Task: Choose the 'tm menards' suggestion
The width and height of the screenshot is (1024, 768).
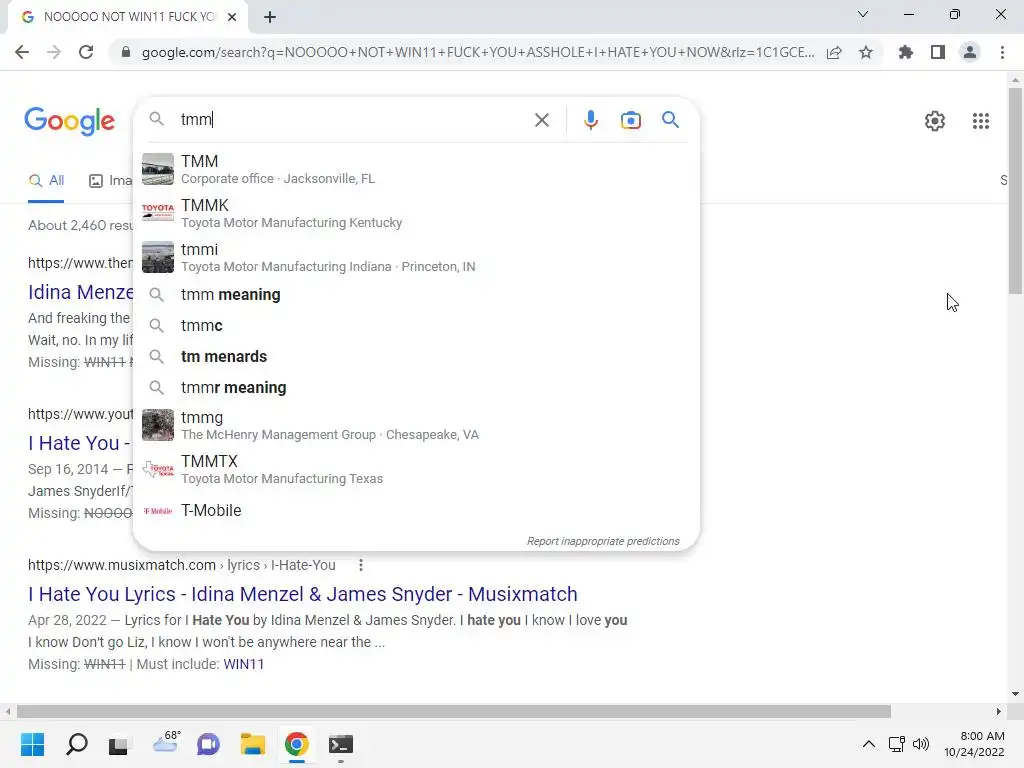Action: [x=416, y=357]
